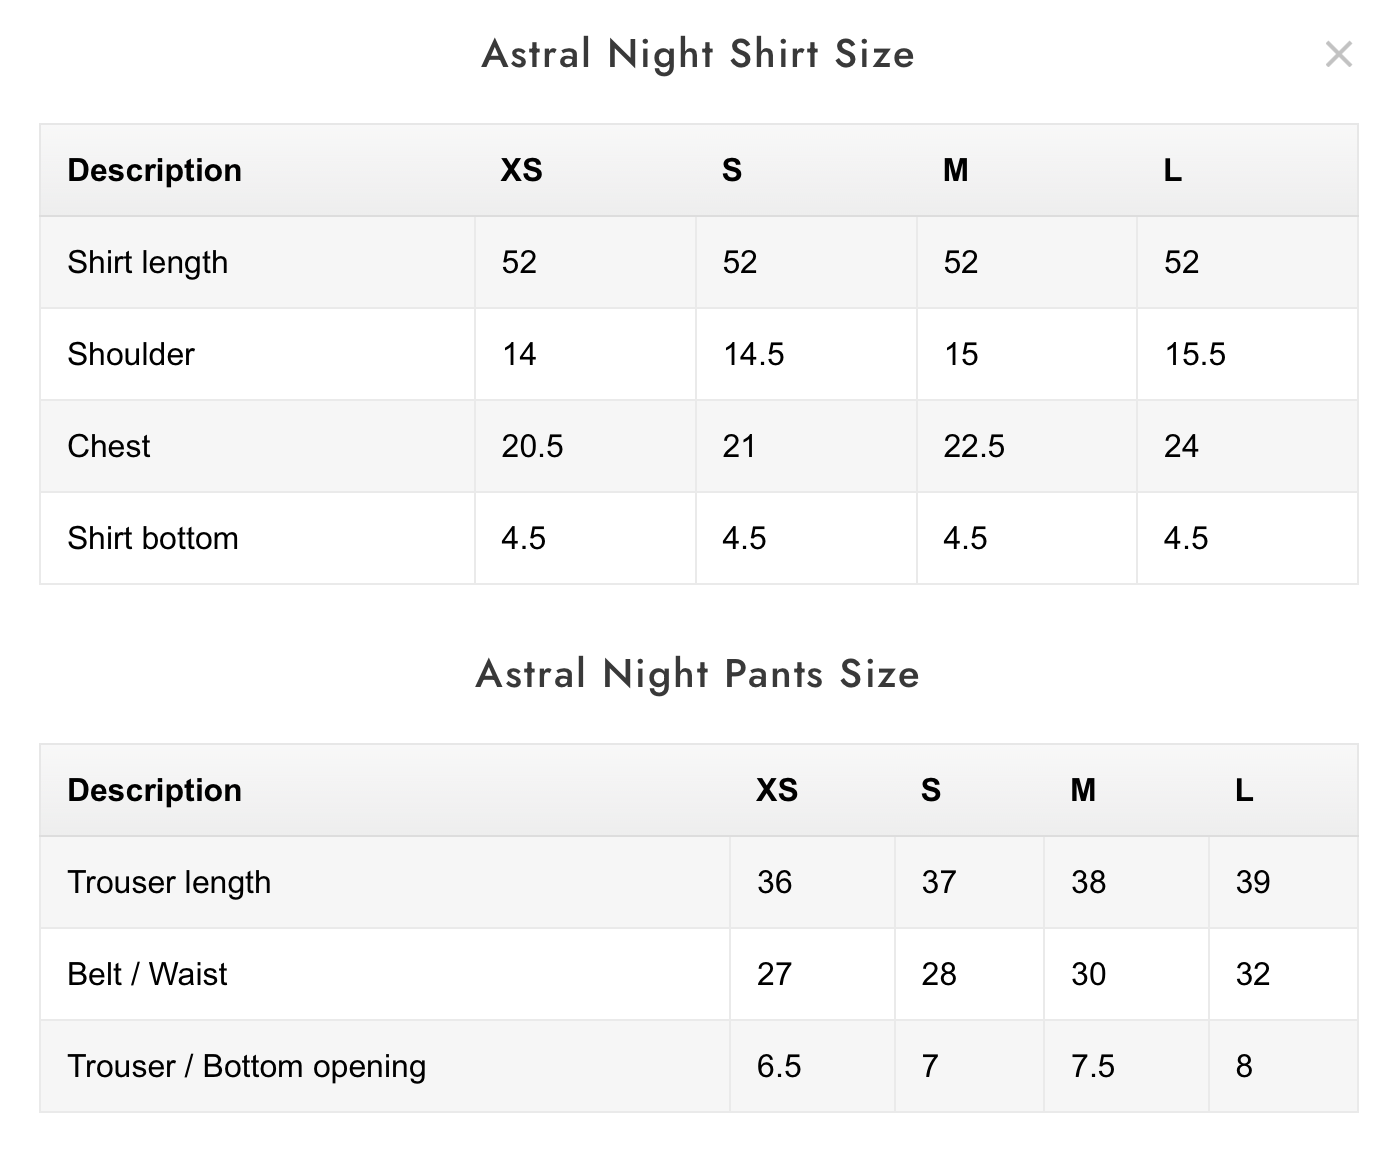Click the Trouser length row label
The image size is (1397, 1150).
coord(169,882)
